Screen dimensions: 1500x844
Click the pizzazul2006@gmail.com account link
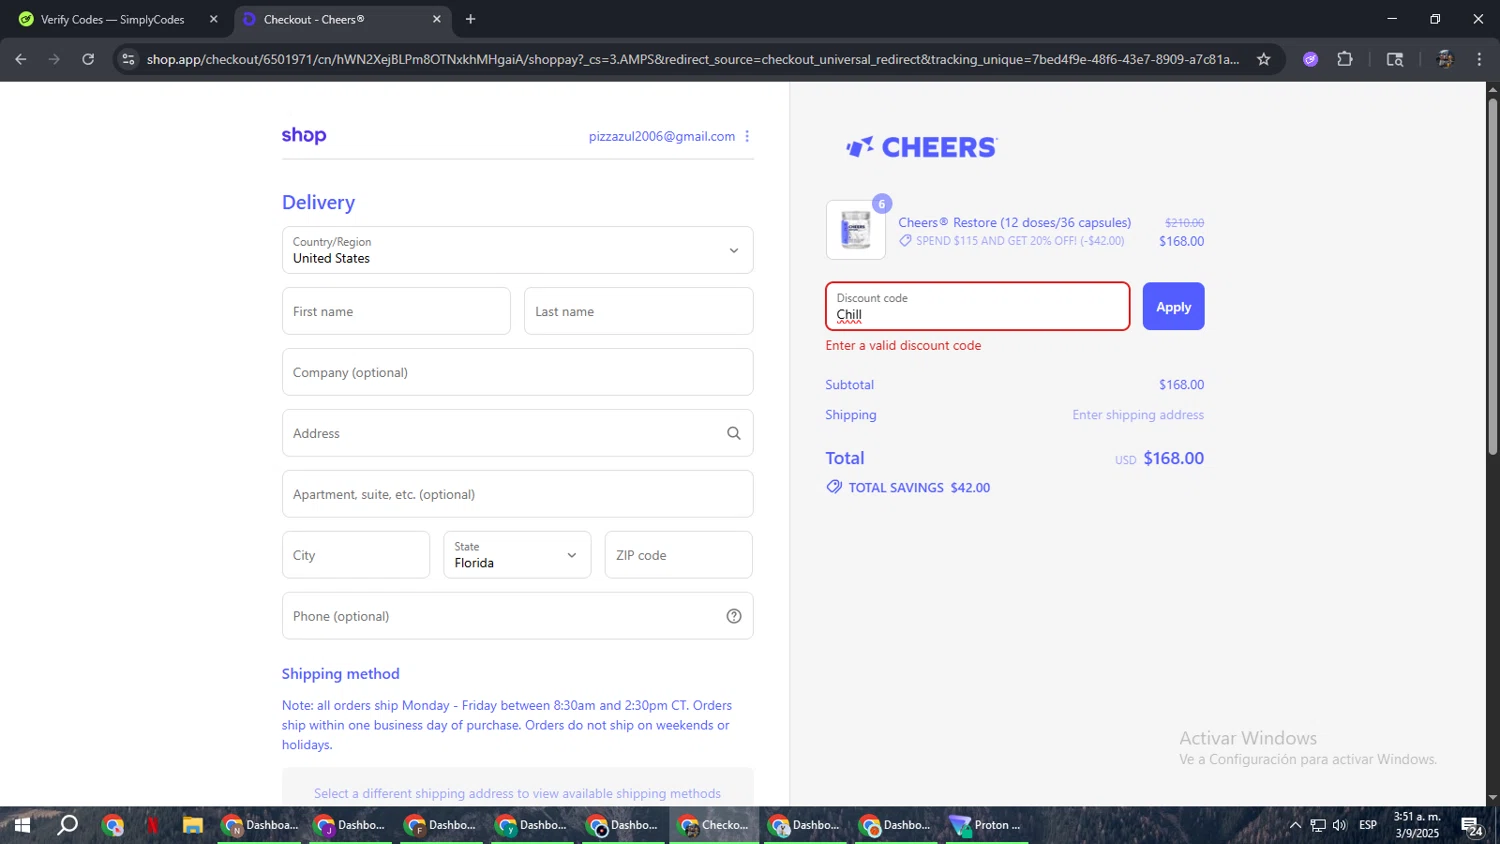[x=662, y=136]
